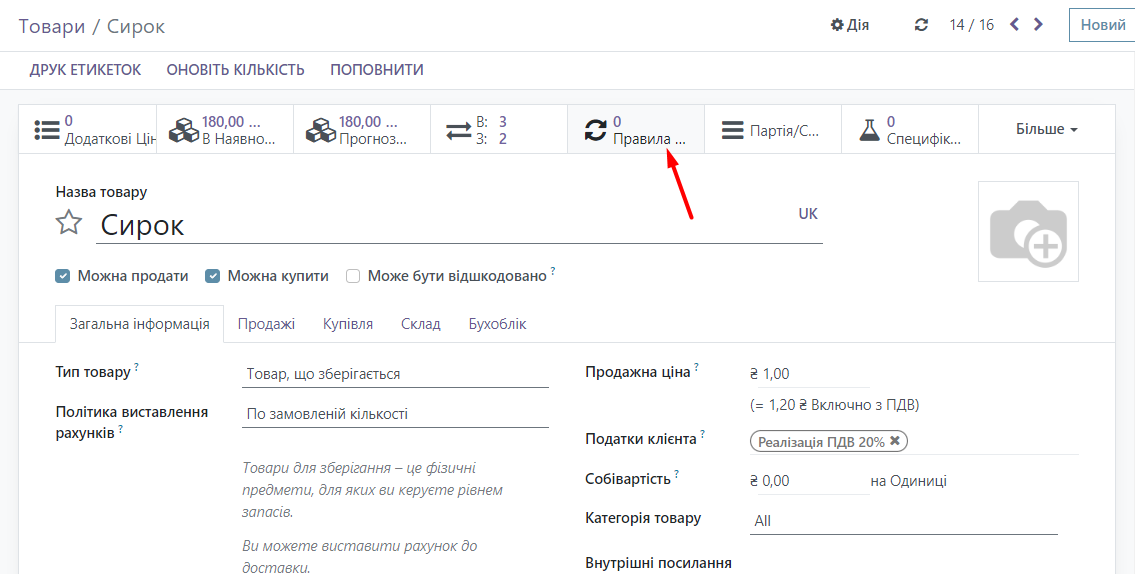Expand the Більше dropdown menu
Viewport: 1135px width, 574px height.
1046,130
